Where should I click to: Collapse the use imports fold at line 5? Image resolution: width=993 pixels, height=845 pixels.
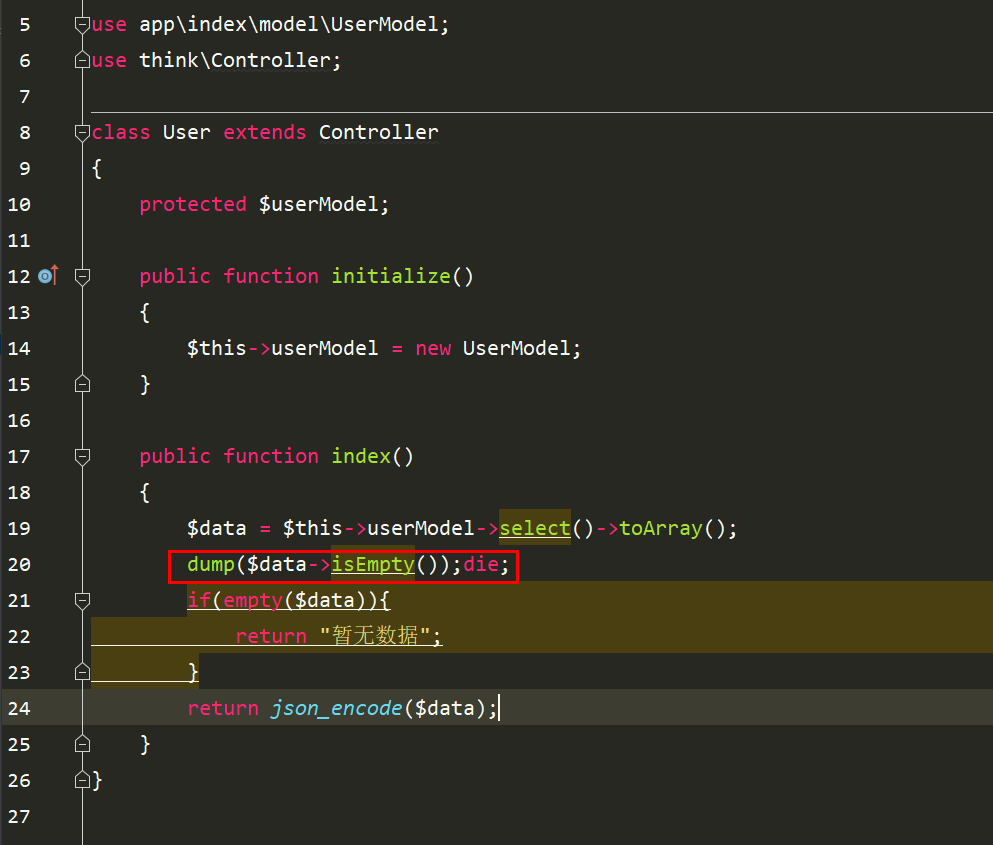pyautogui.click(x=82, y=25)
